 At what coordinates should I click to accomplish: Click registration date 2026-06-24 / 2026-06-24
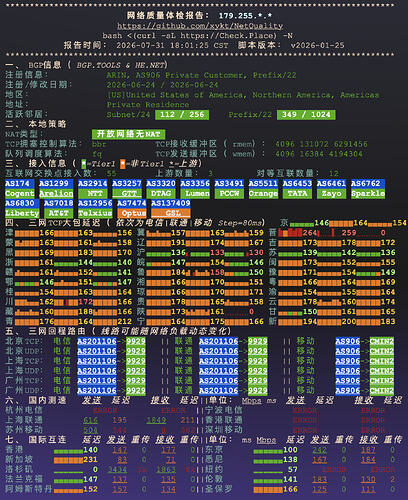pos(162,85)
